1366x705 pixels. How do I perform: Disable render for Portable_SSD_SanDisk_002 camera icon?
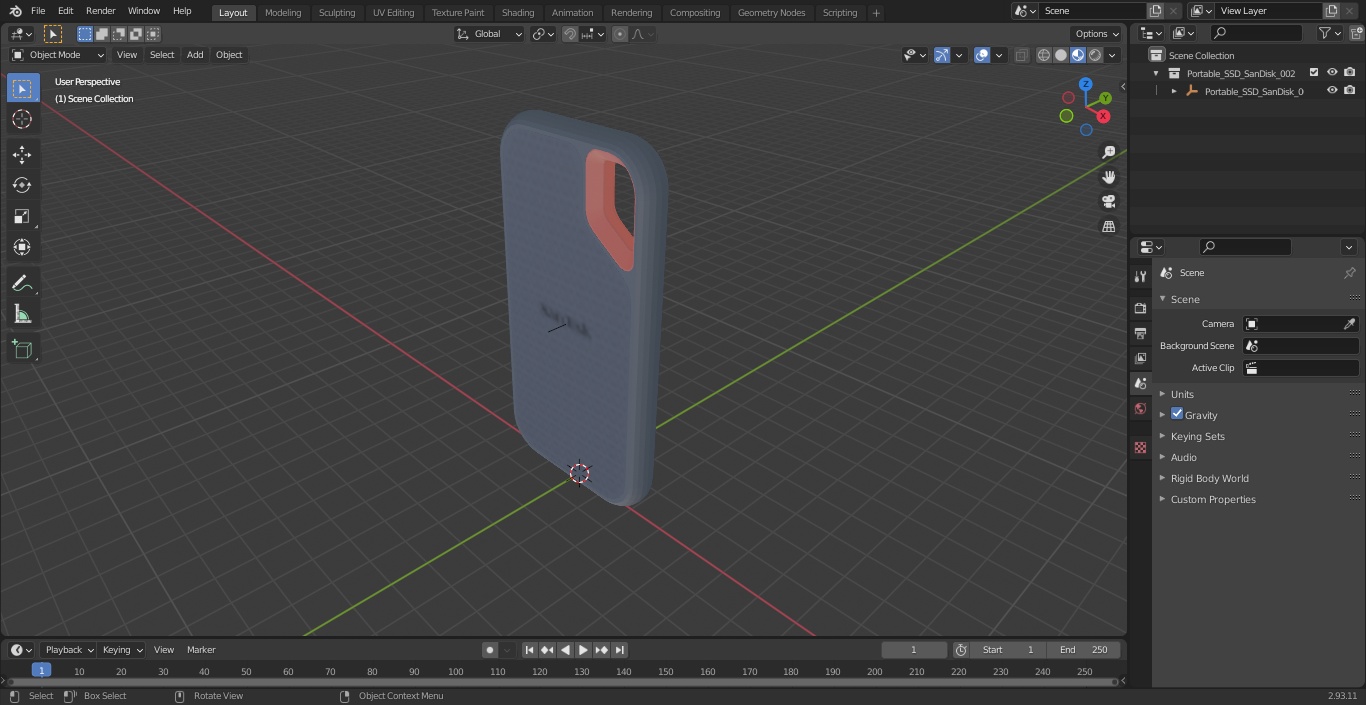coord(1350,73)
